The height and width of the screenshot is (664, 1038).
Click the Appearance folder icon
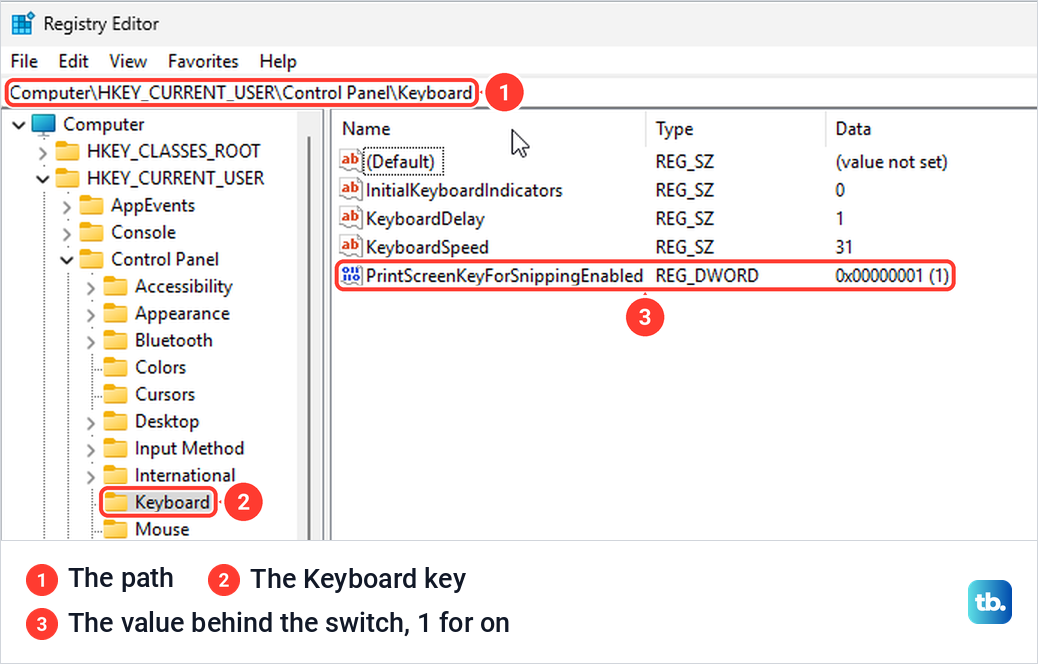pyautogui.click(x=115, y=313)
